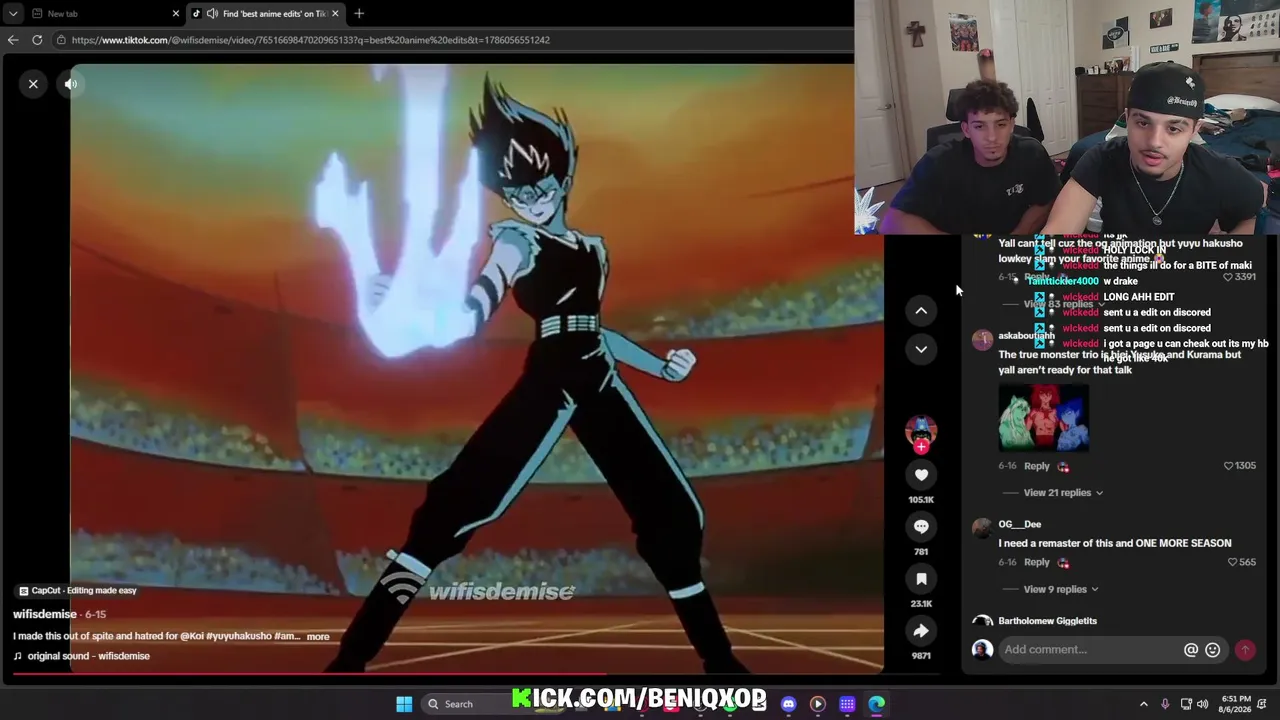This screenshot has height=720, width=1280.
Task: Open Bartholomew Giggletits' profile name
Action: pos(1047,621)
